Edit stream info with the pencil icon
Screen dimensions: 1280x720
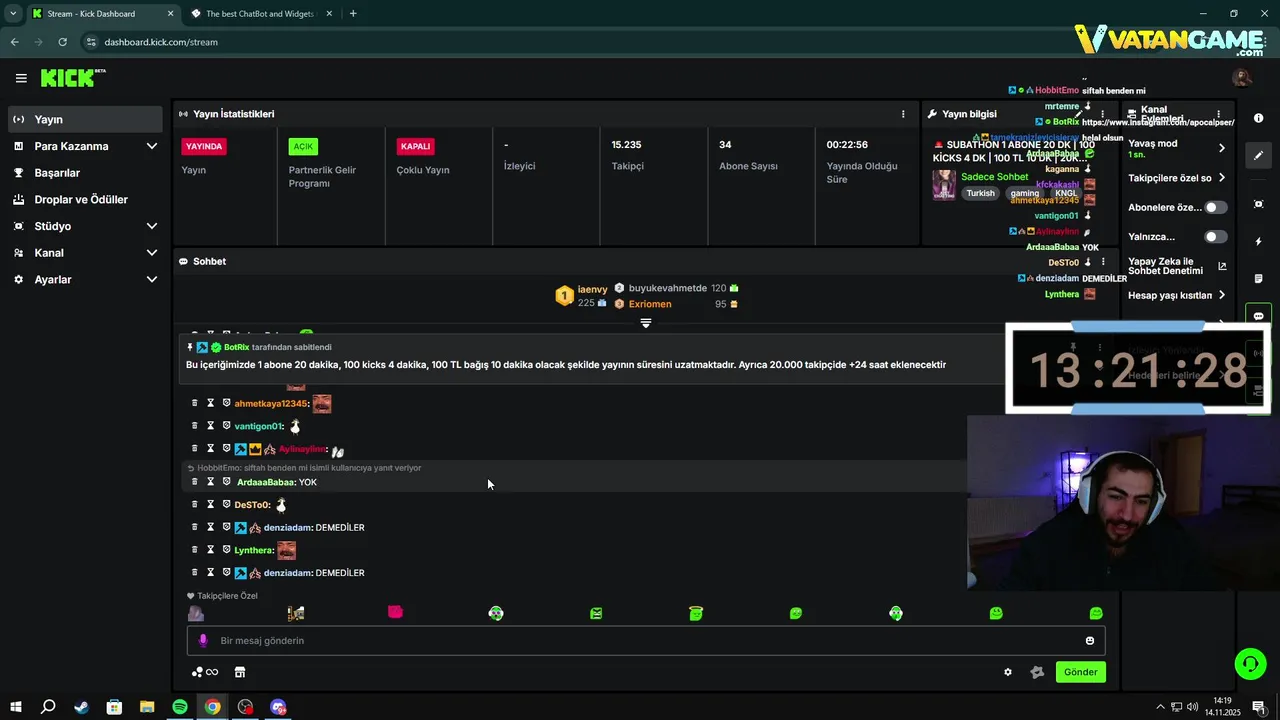(1078, 114)
